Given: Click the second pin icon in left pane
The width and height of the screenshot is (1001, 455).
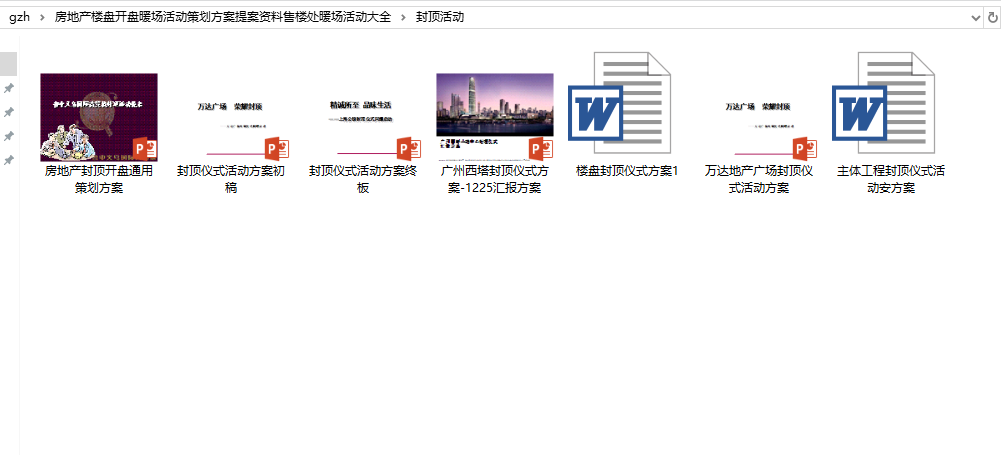Looking at the screenshot, I should [9, 112].
